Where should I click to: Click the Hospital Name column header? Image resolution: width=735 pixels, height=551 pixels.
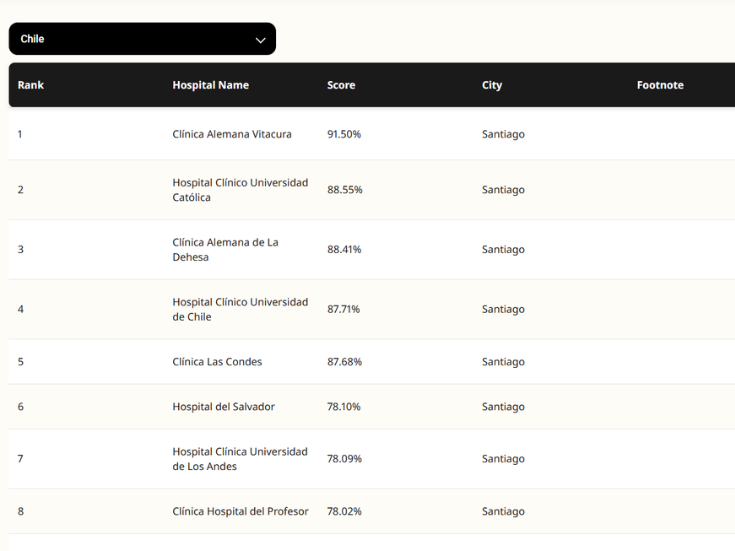pos(210,86)
